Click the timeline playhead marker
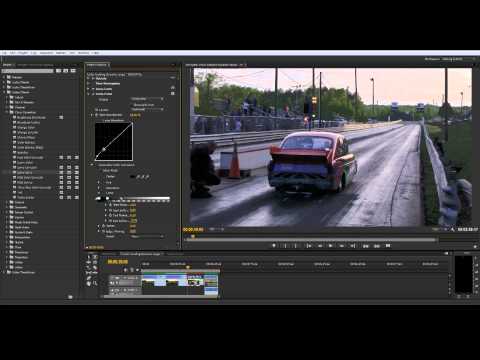 (188, 267)
